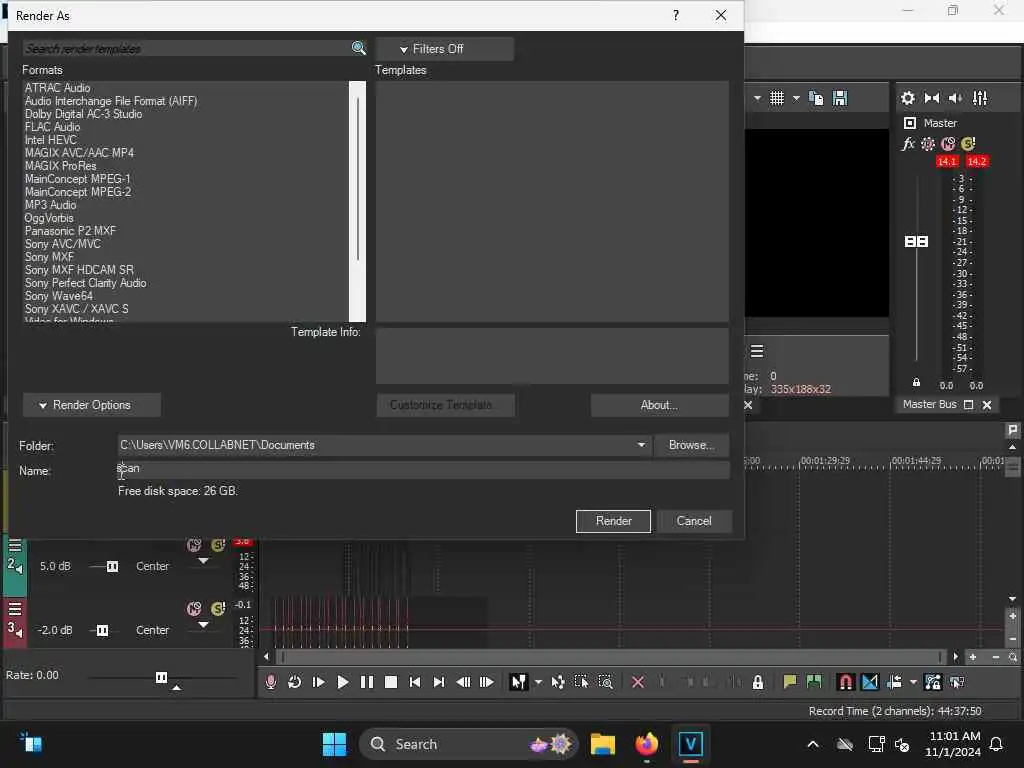The height and width of the screenshot is (768, 1024).
Task: Select MainConcept MPEG-2 format
Action: pos(78,192)
